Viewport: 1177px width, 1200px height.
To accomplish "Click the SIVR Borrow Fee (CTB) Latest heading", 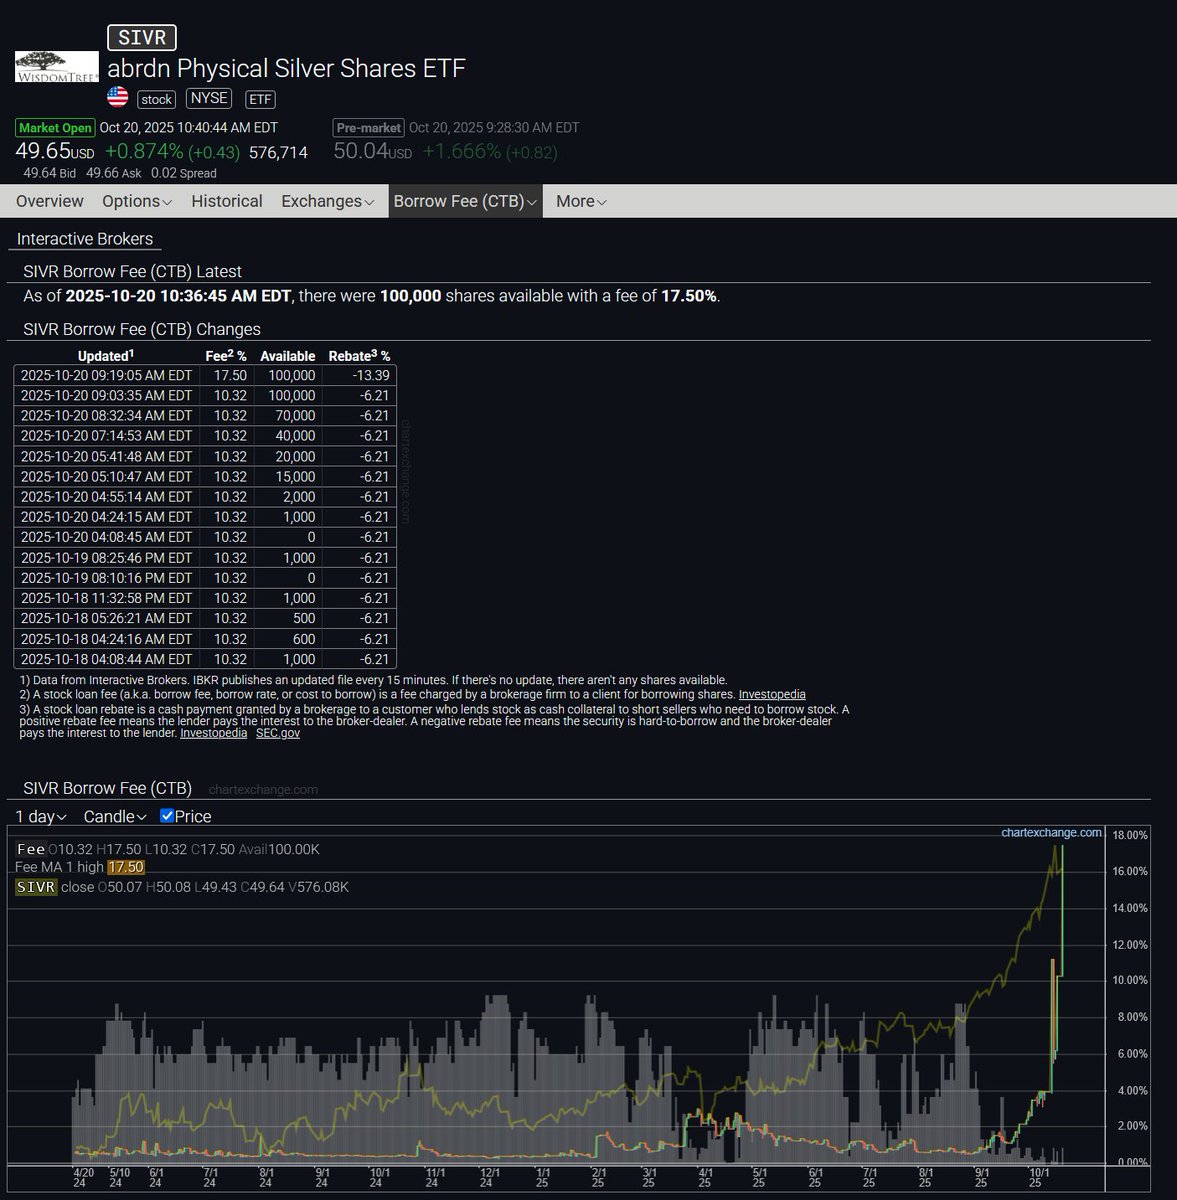I will [x=132, y=271].
